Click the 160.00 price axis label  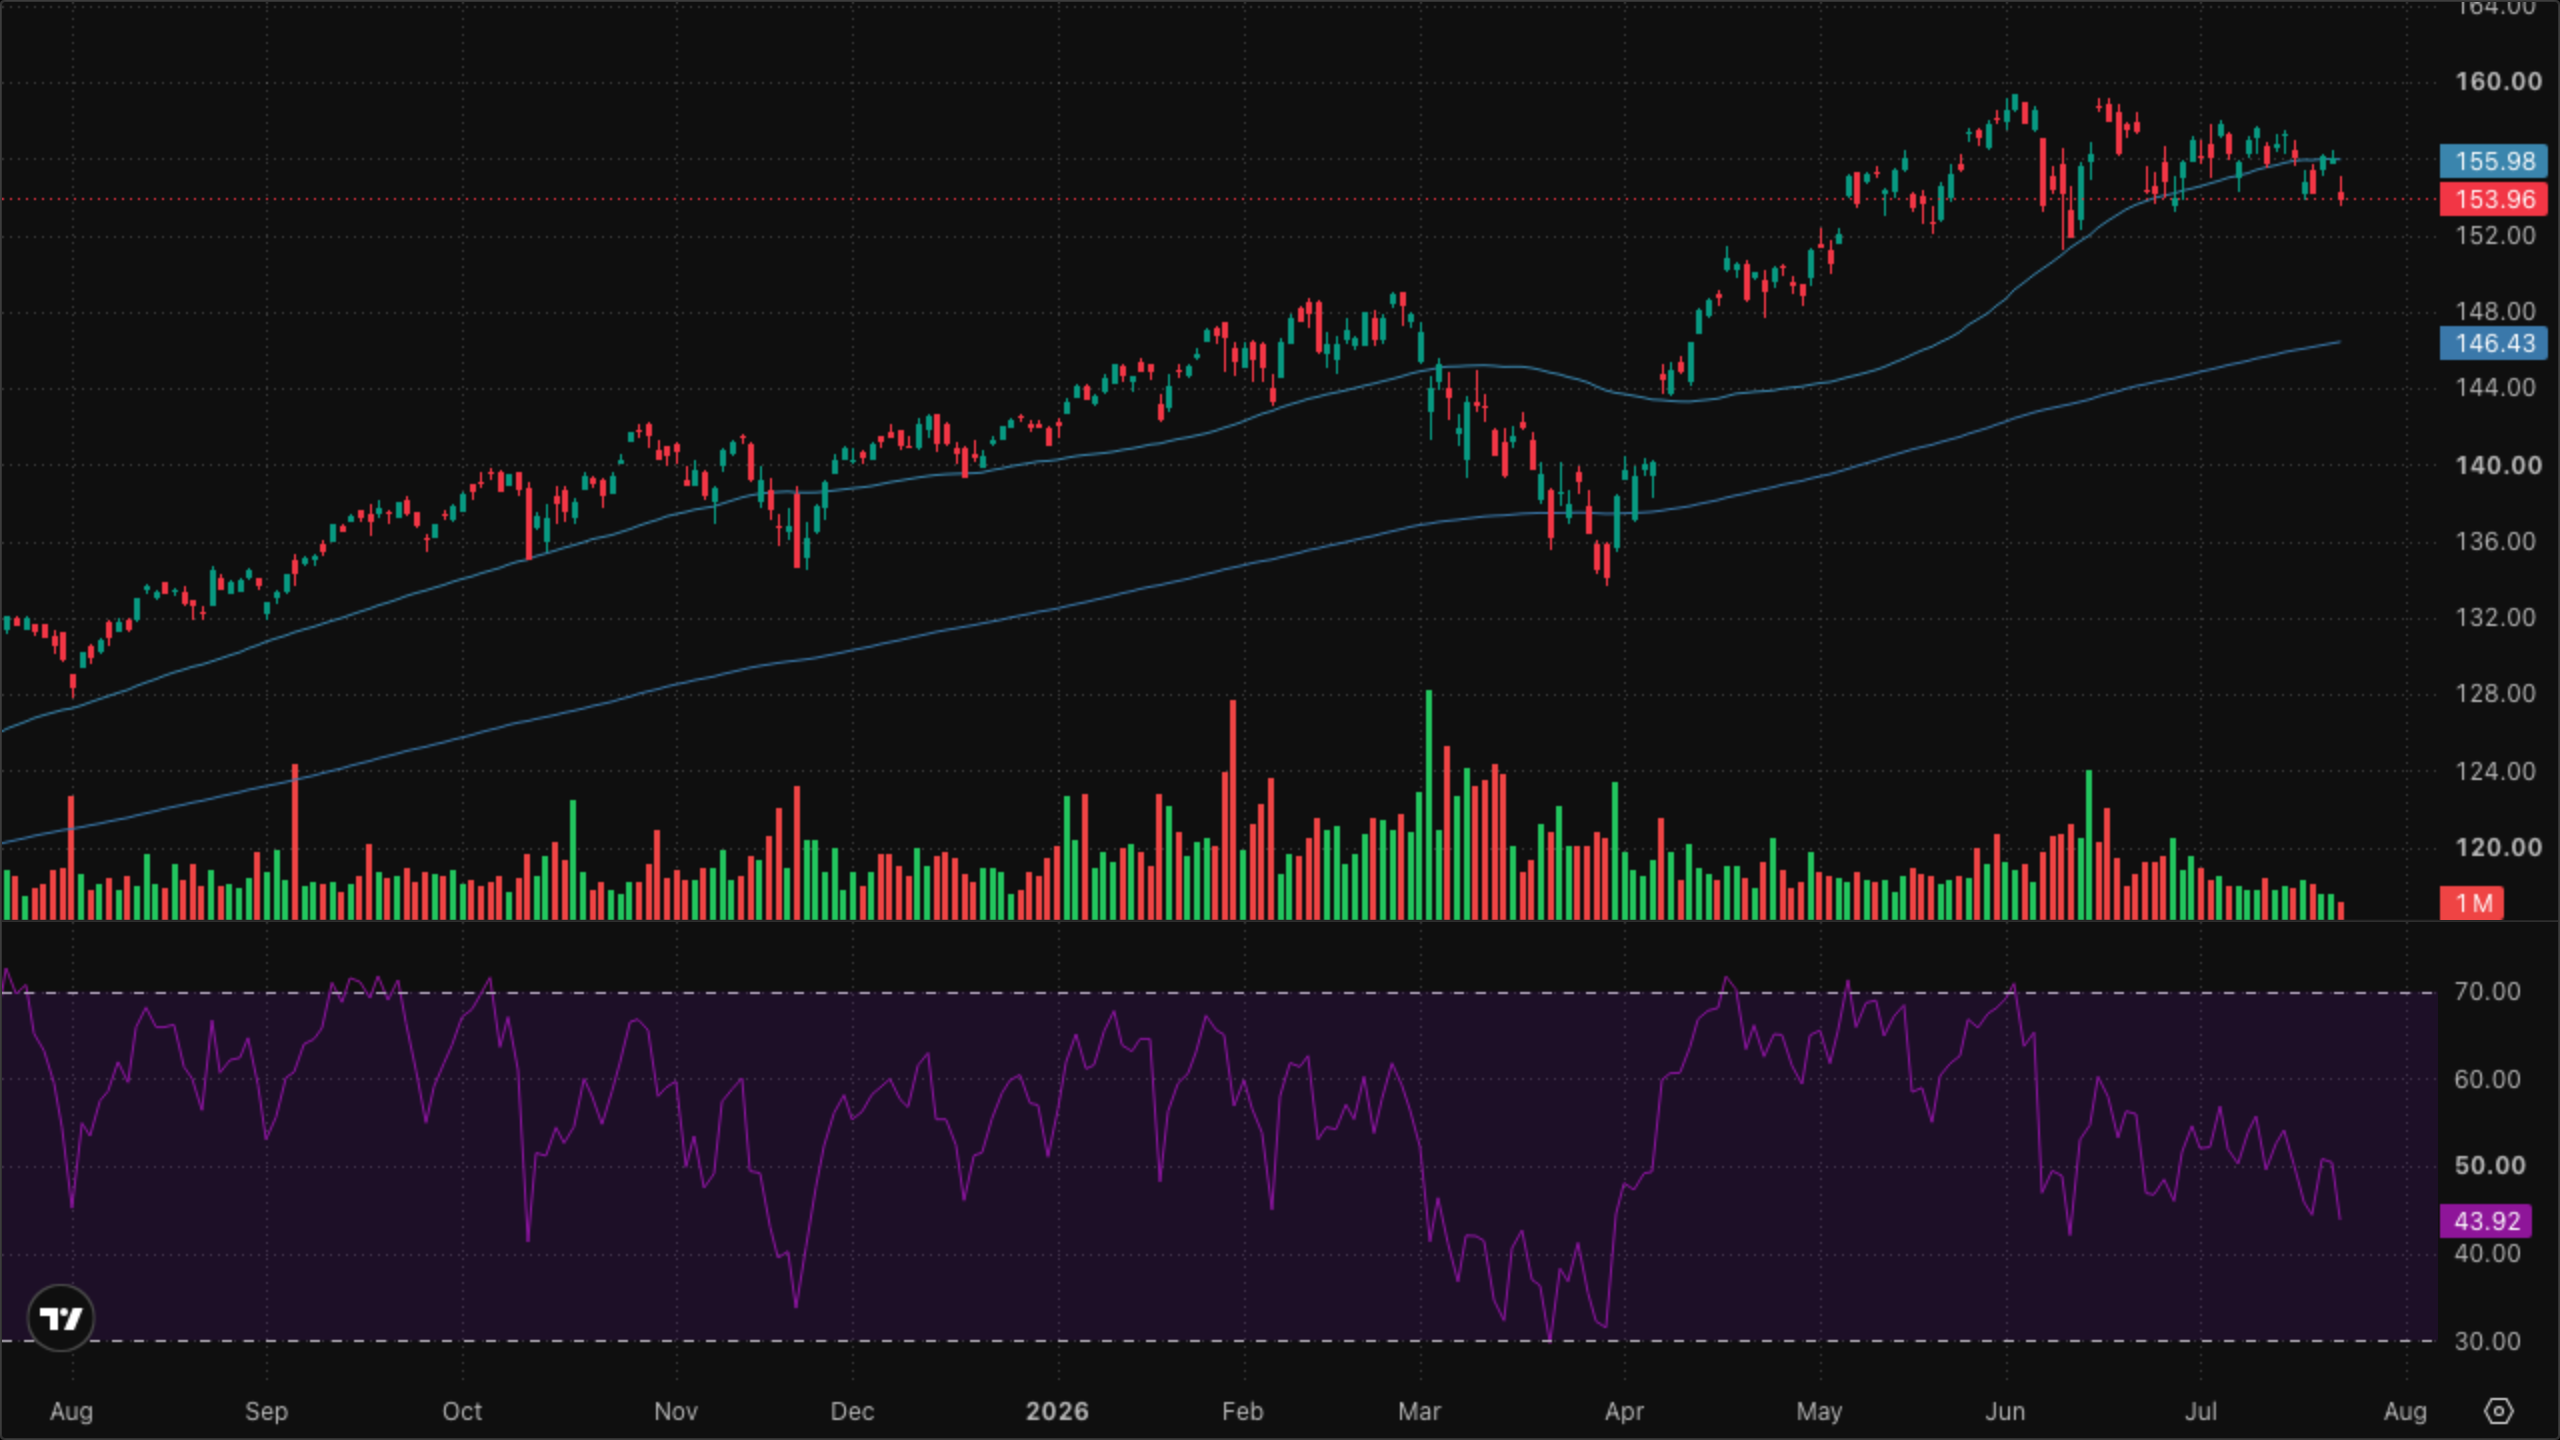click(2497, 82)
